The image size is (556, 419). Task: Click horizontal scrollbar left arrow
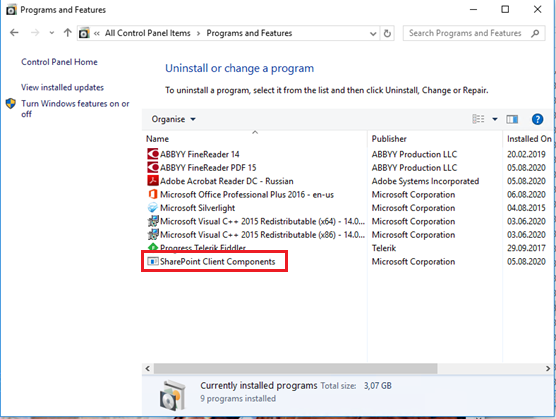point(148,369)
